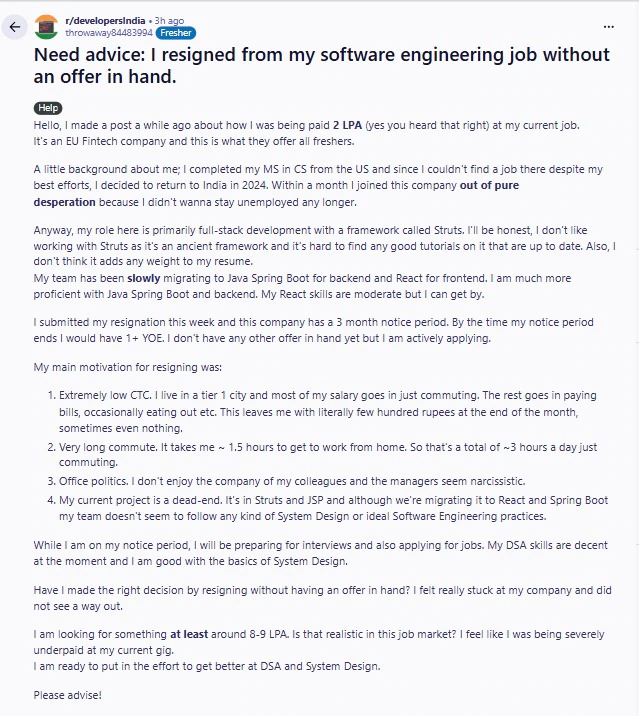Screen dimensions: 639x716
Task: Open the developersIndia community avatar
Action: coord(46,27)
